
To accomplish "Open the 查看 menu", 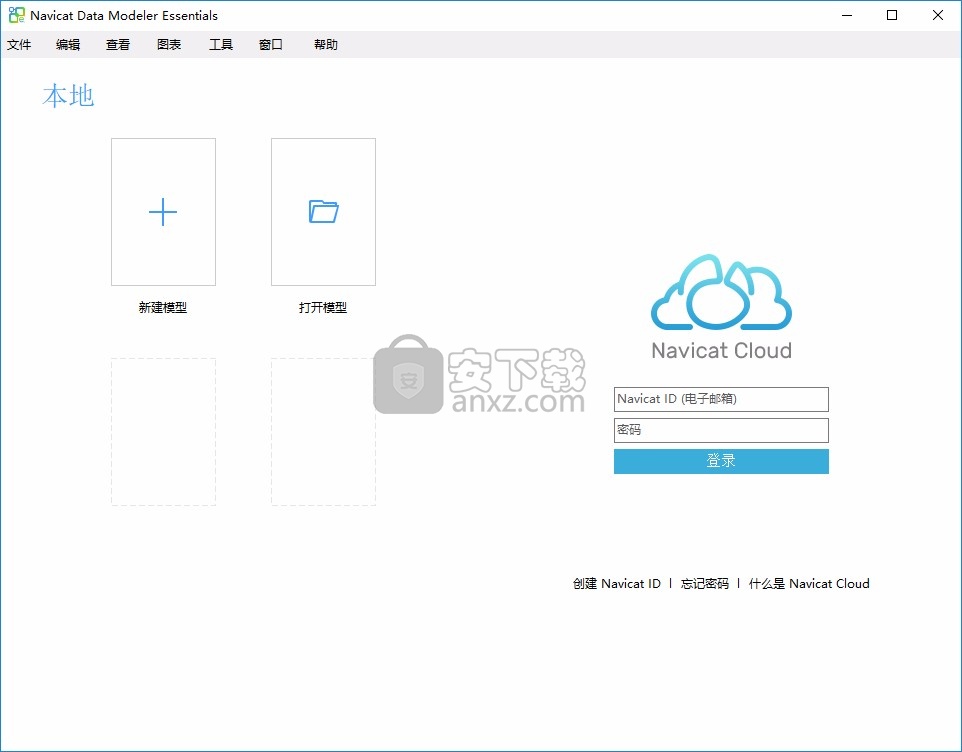I will click(118, 45).
